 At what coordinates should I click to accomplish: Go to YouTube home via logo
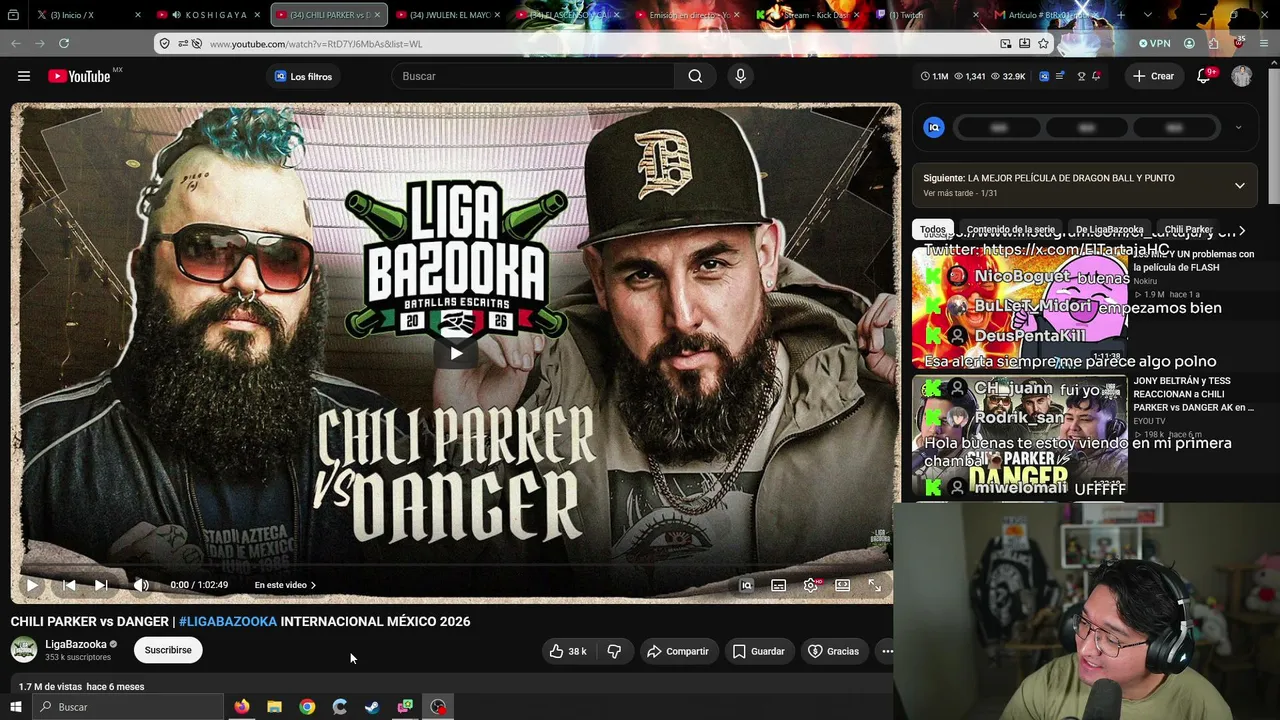79,76
